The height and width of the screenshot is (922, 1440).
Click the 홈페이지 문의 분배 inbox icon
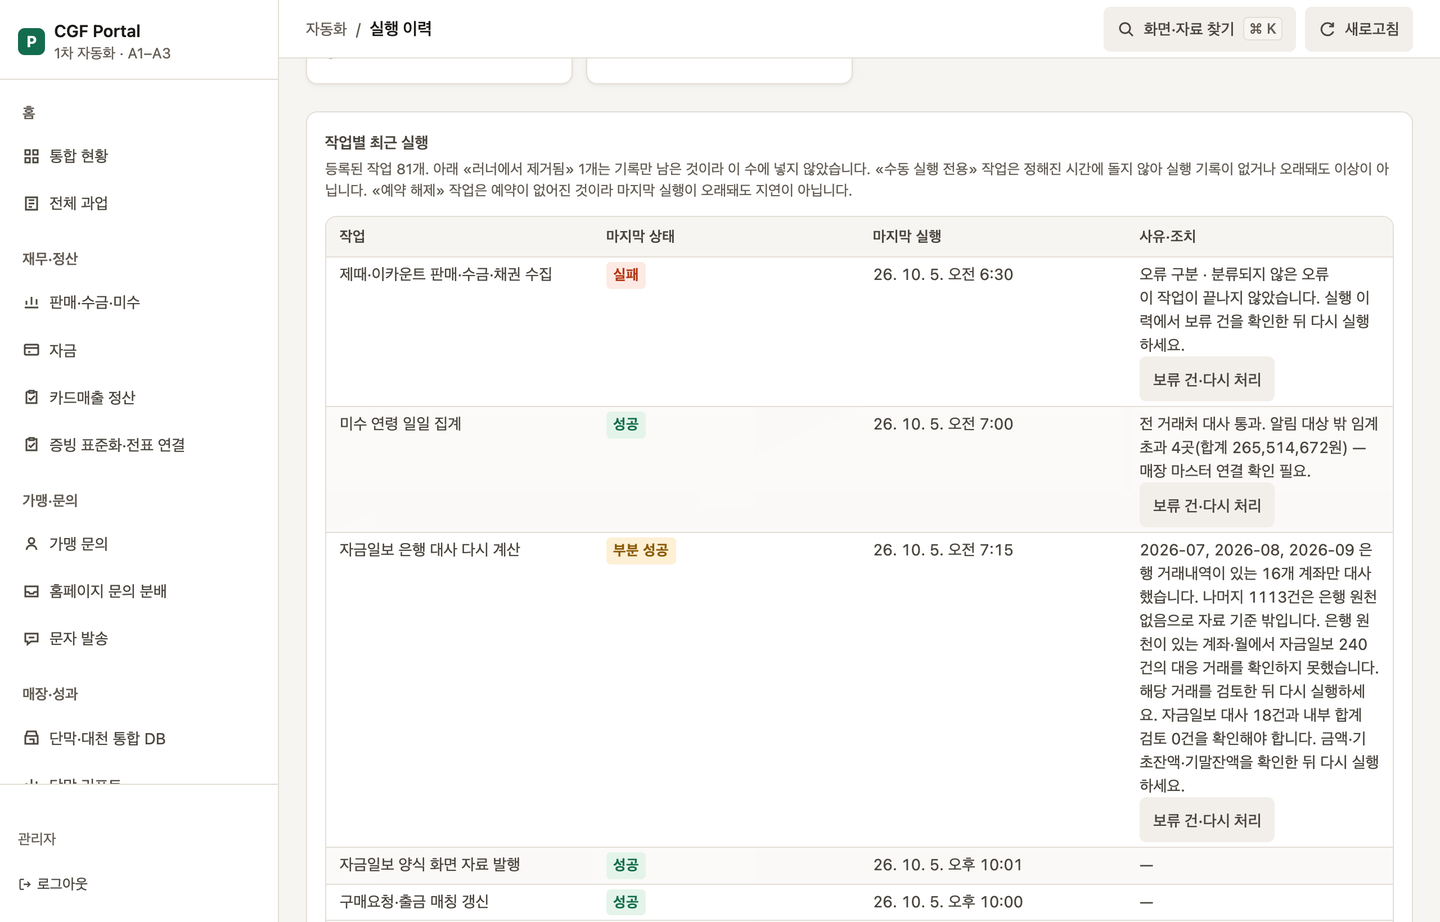click(31, 591)
